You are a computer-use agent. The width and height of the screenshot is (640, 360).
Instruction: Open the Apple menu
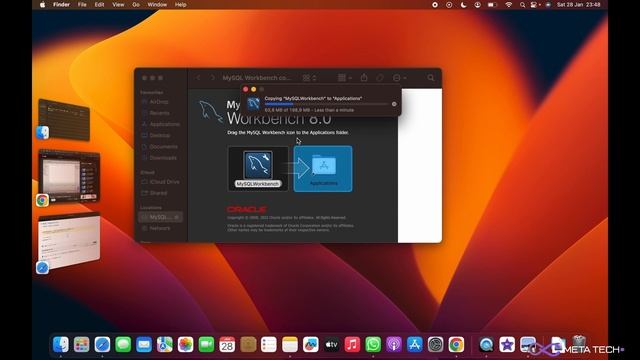[x=42, y=4]
